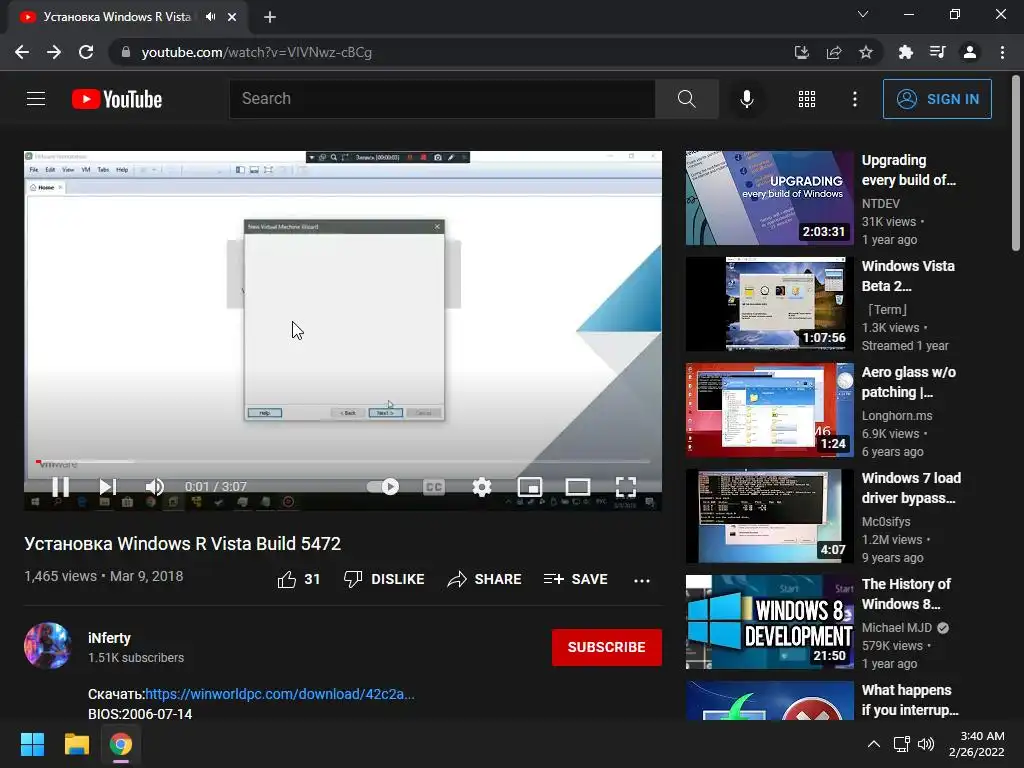Open Chrome three-dot menu
Viewport: 1024px width, 768px height.
coord(1002,52)
